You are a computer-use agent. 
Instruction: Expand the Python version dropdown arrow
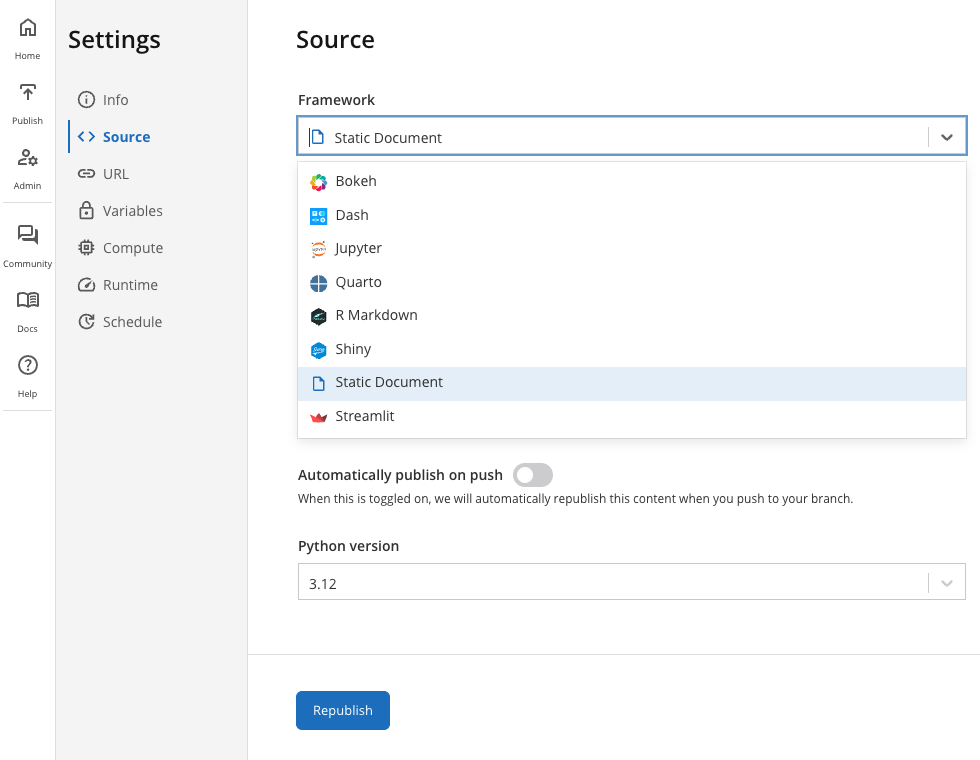click(947, 583)
